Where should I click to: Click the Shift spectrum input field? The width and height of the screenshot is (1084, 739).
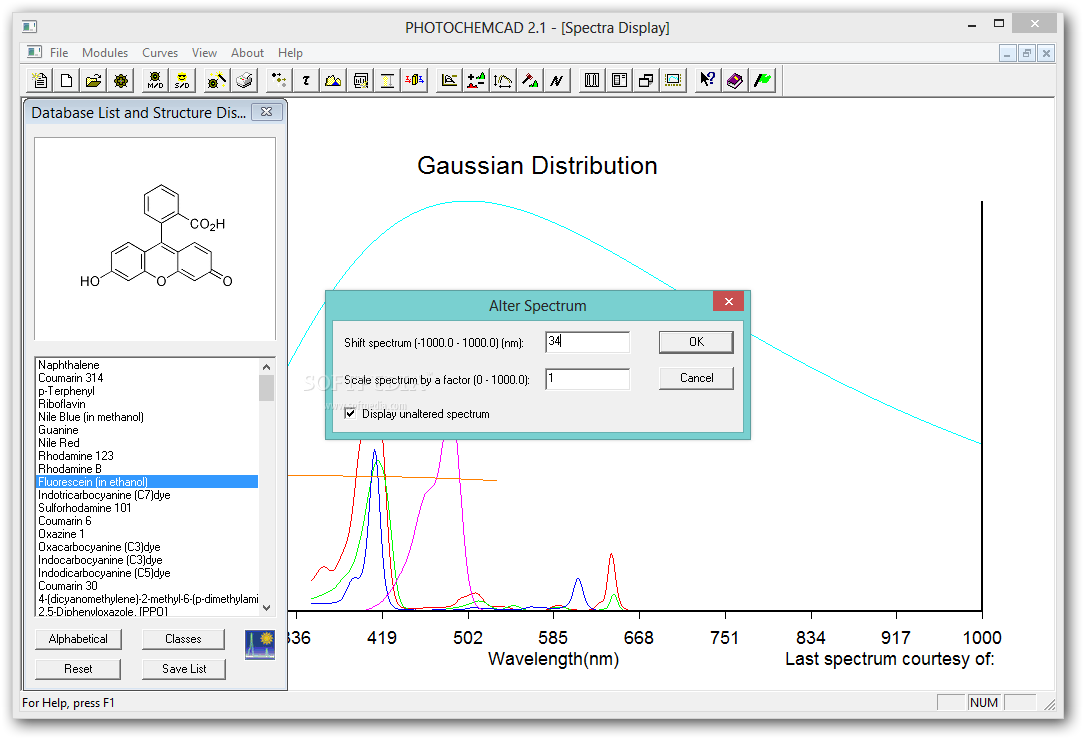click(588, 342)
